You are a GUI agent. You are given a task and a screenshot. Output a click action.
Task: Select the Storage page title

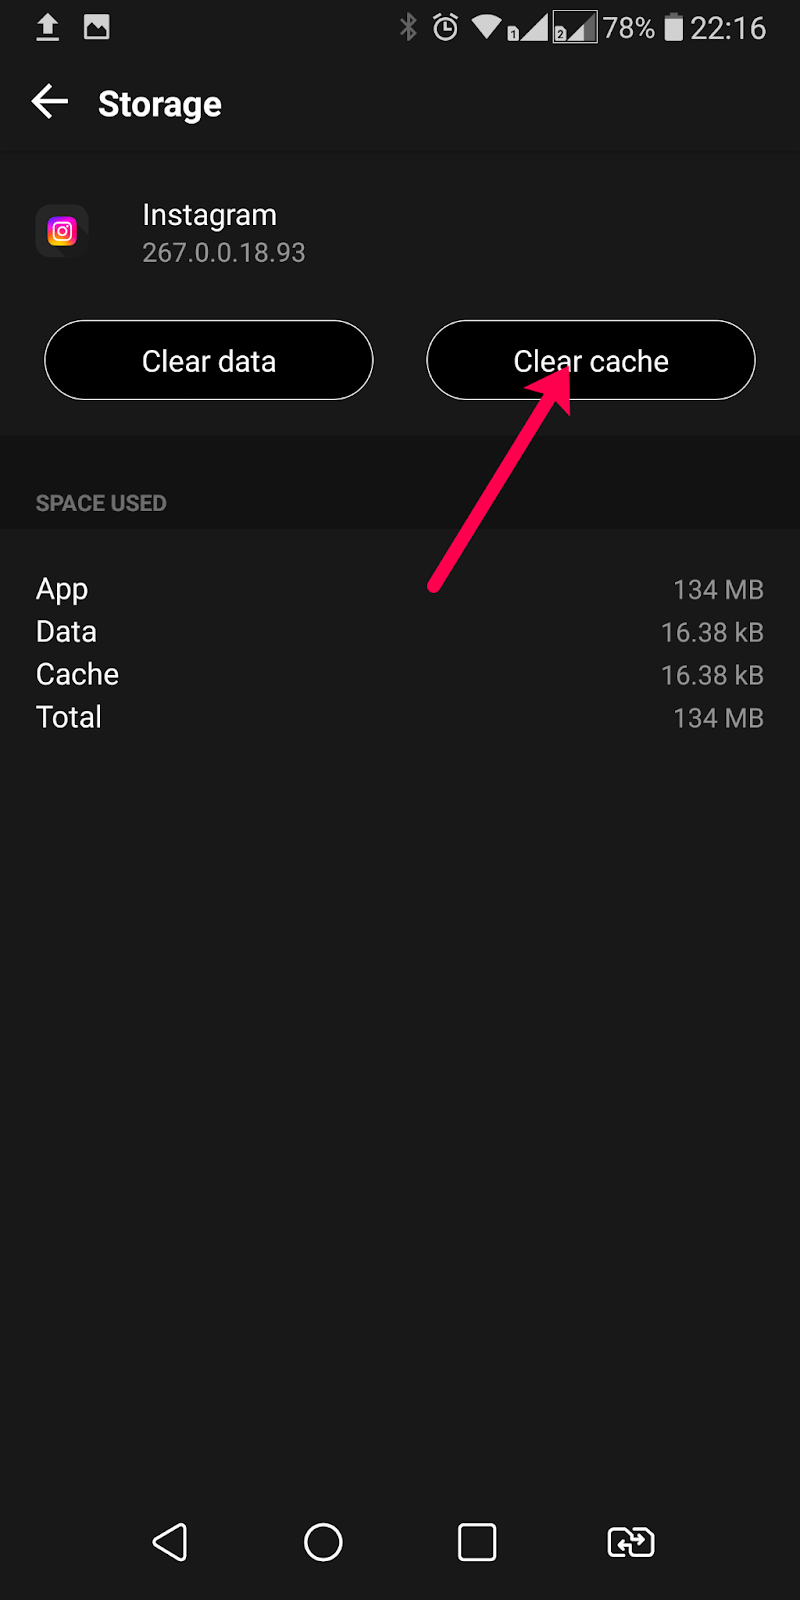point(160,104)
